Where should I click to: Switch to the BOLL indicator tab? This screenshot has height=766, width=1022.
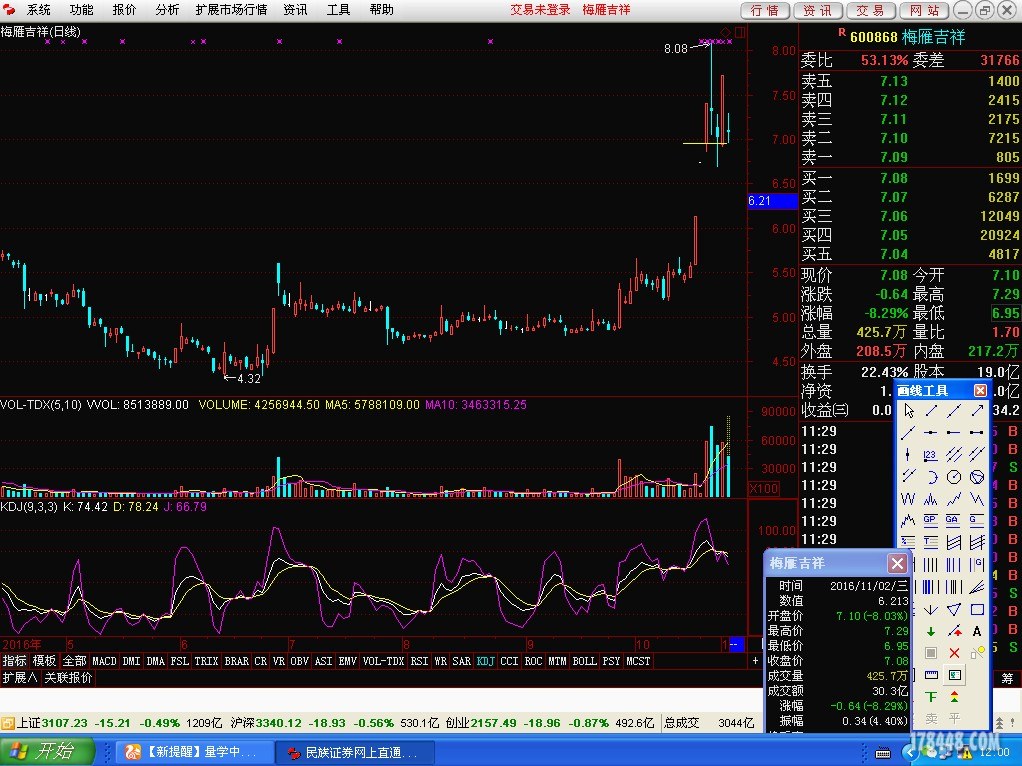click(x=585, y=661)
